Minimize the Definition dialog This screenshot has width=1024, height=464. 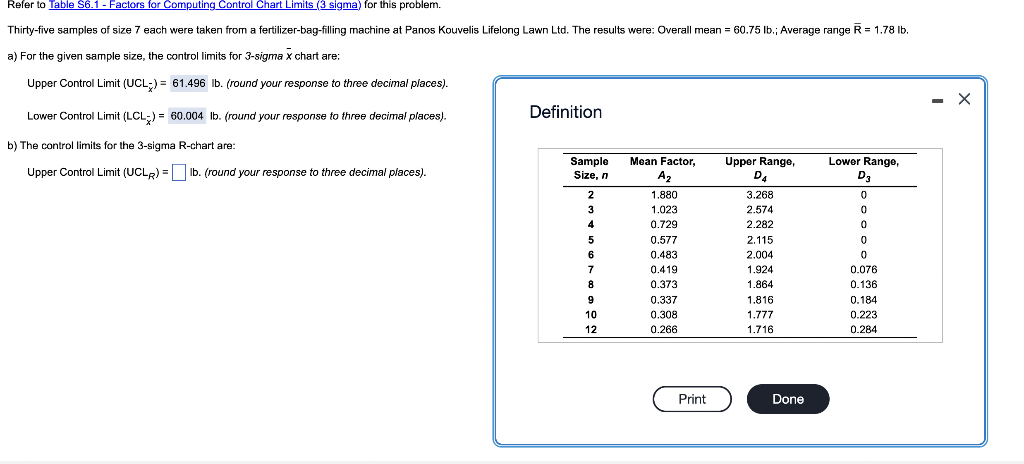point(937,100)
